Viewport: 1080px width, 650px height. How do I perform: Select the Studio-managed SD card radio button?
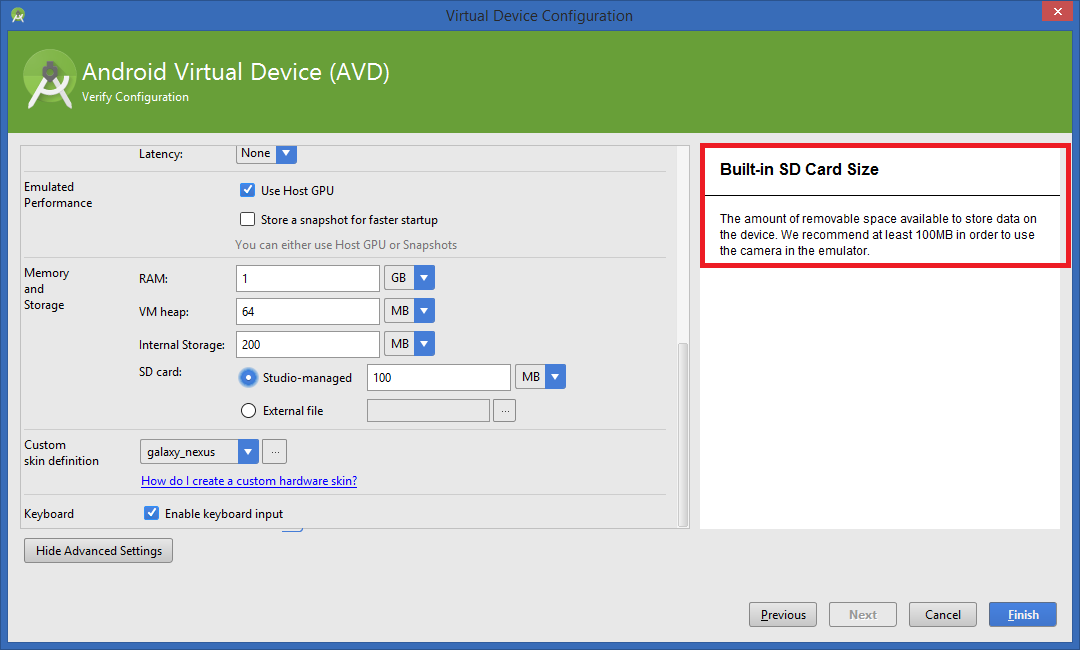click(x=248, y=377)
